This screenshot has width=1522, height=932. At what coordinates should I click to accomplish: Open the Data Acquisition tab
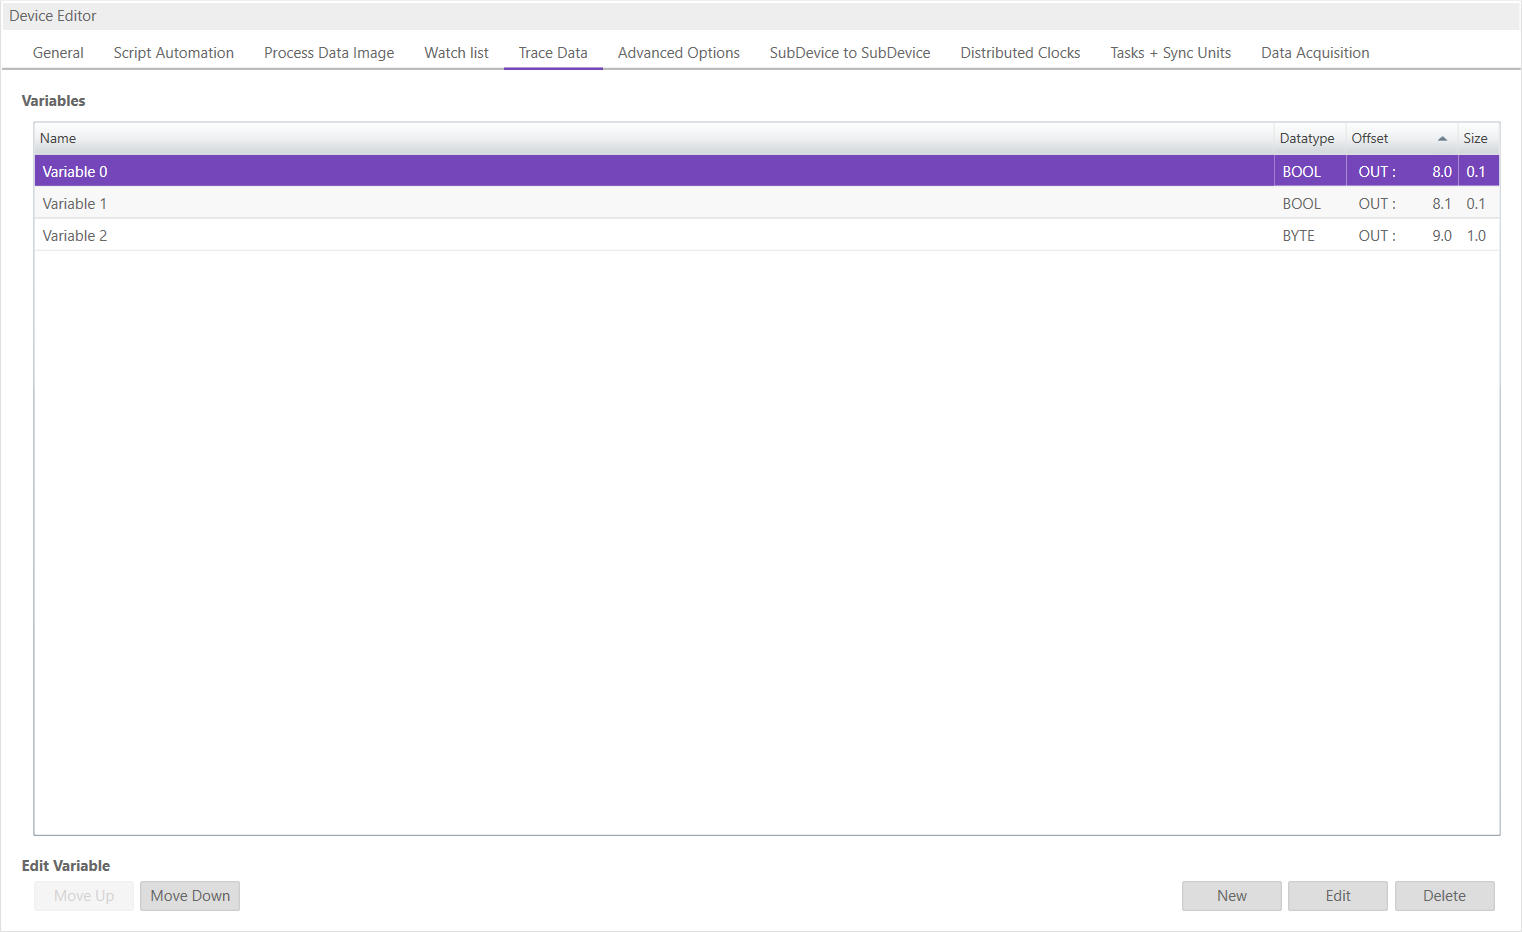[1314, 53]
